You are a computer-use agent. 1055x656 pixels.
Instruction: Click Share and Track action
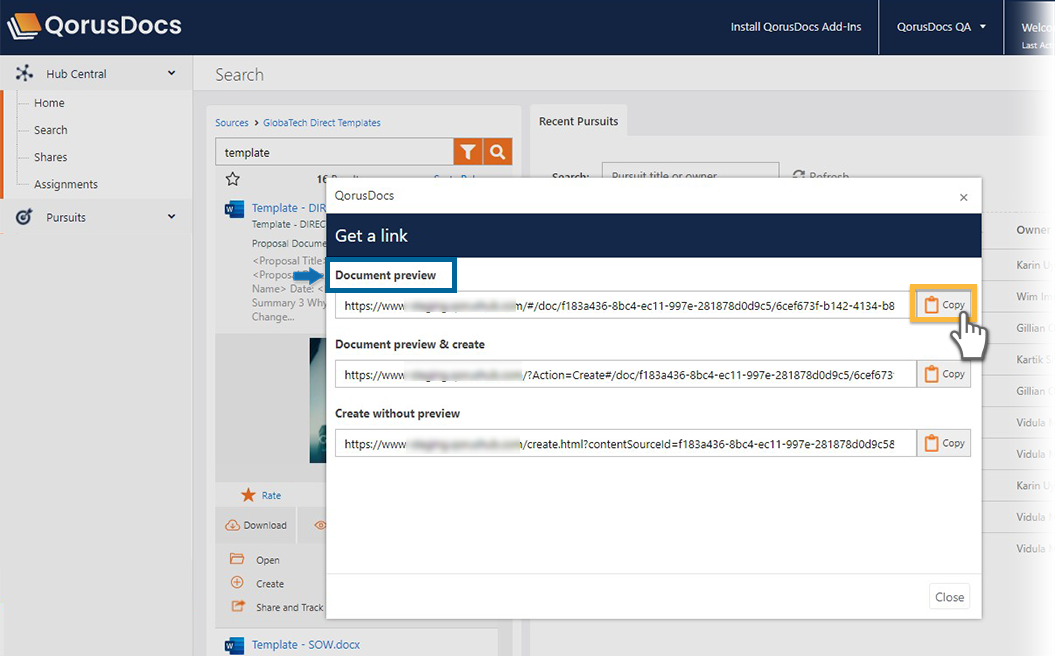290,608
